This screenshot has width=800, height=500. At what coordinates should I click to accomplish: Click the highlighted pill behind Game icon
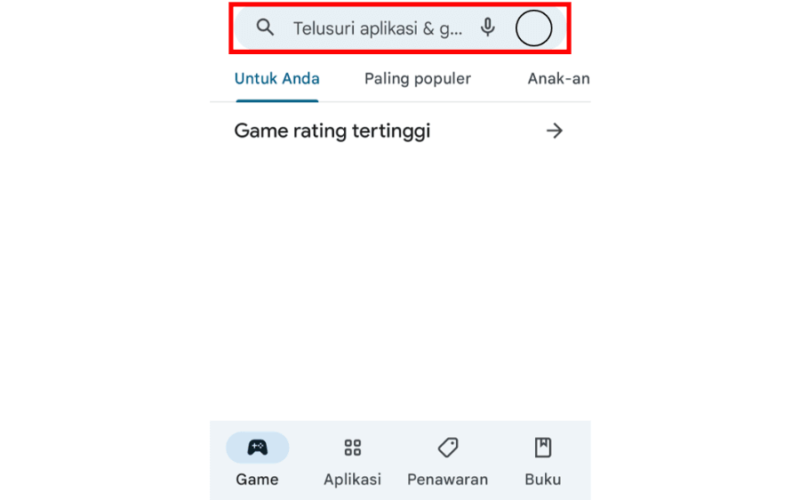(x=258, y=447)
